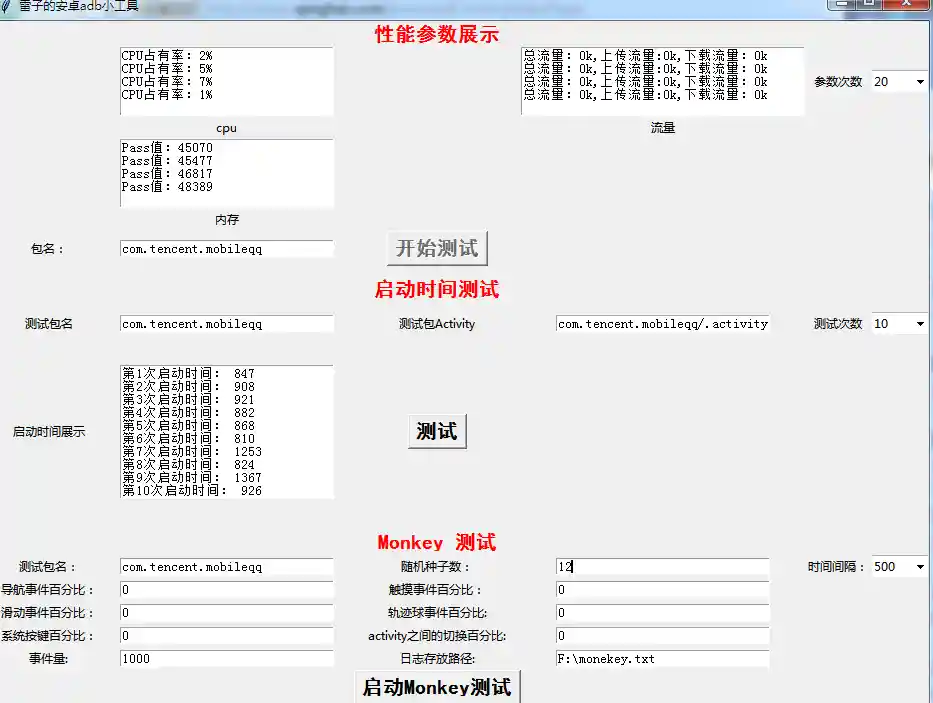Click the application icon in title bar

click(x=8, y=7)
